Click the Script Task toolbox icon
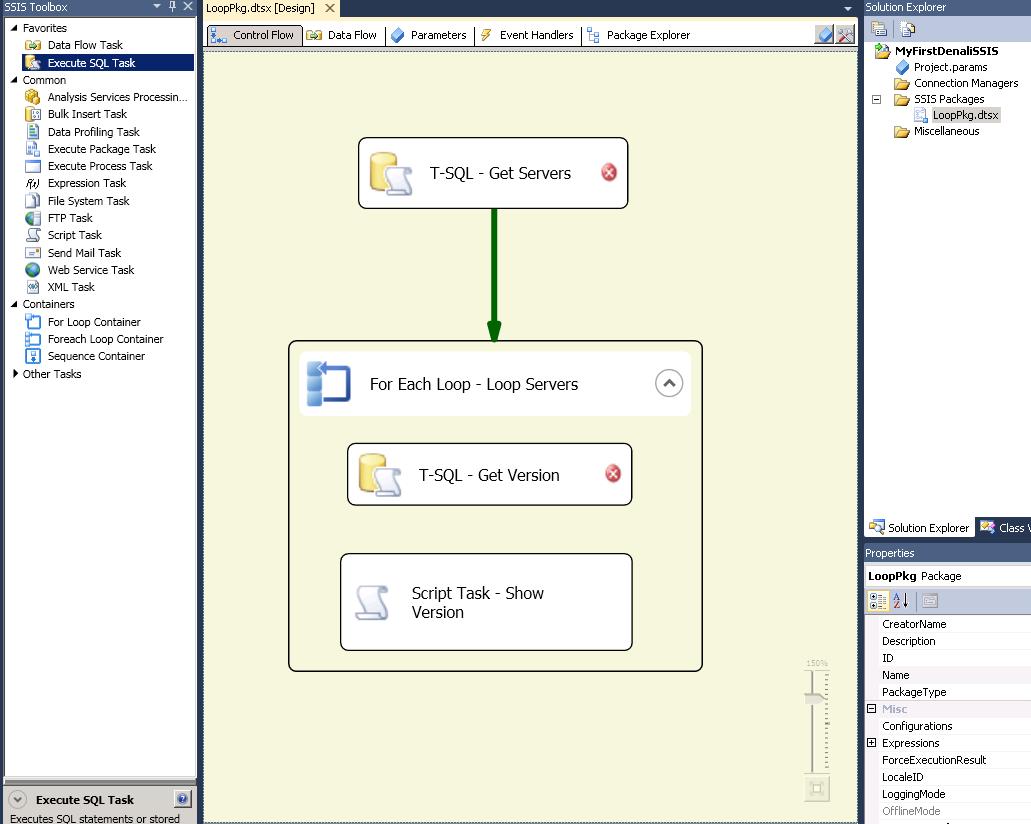Image resolution: width=1031 pixels, height=824 pixels. coord(33,235)
